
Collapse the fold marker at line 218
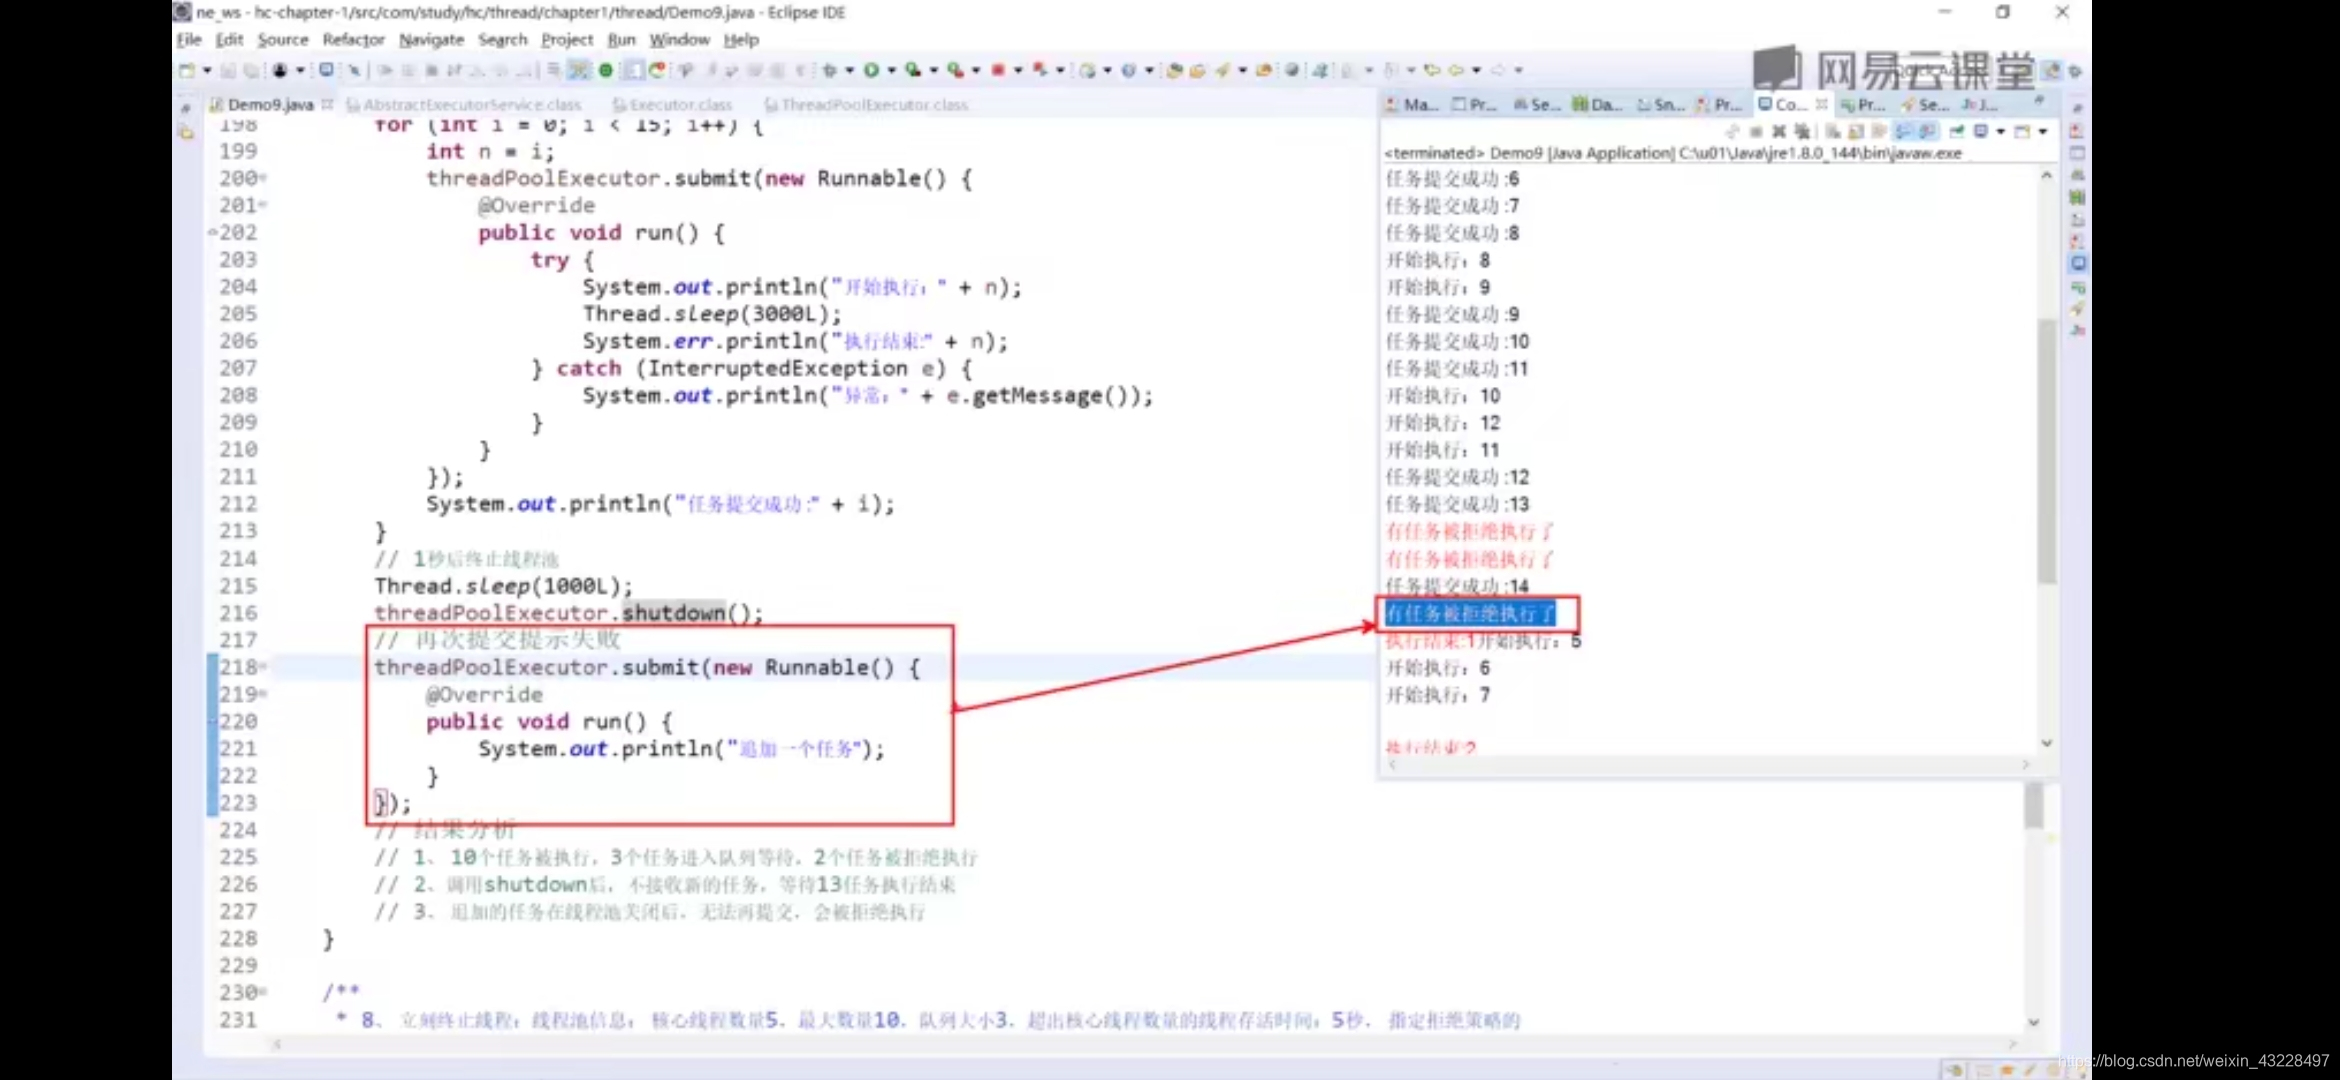coord(263,666)
